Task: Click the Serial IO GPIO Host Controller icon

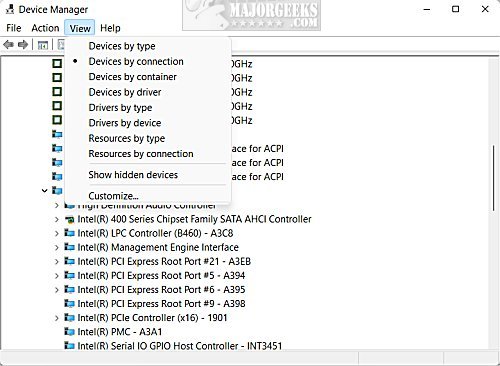Action: tap(69, 345)
